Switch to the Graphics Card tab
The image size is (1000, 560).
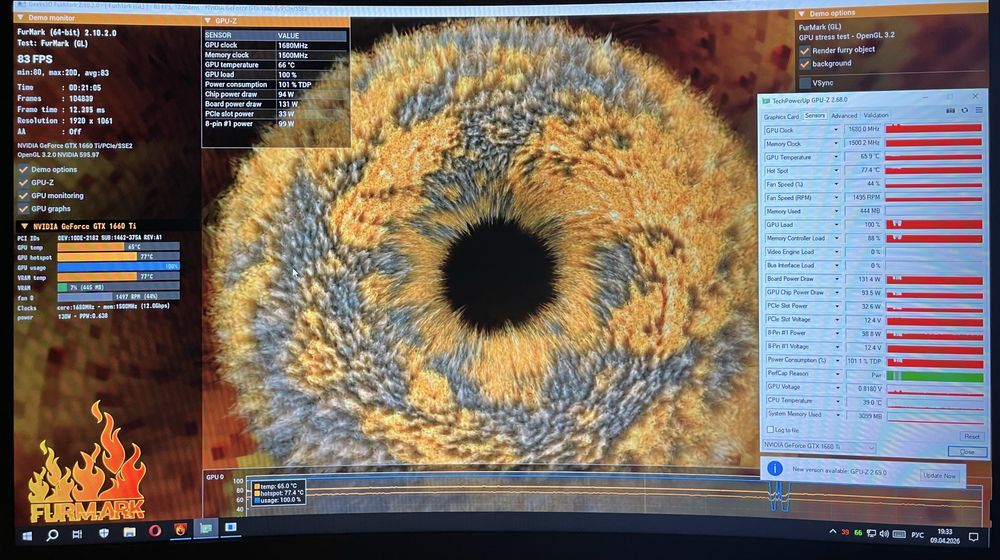point(781,117)
